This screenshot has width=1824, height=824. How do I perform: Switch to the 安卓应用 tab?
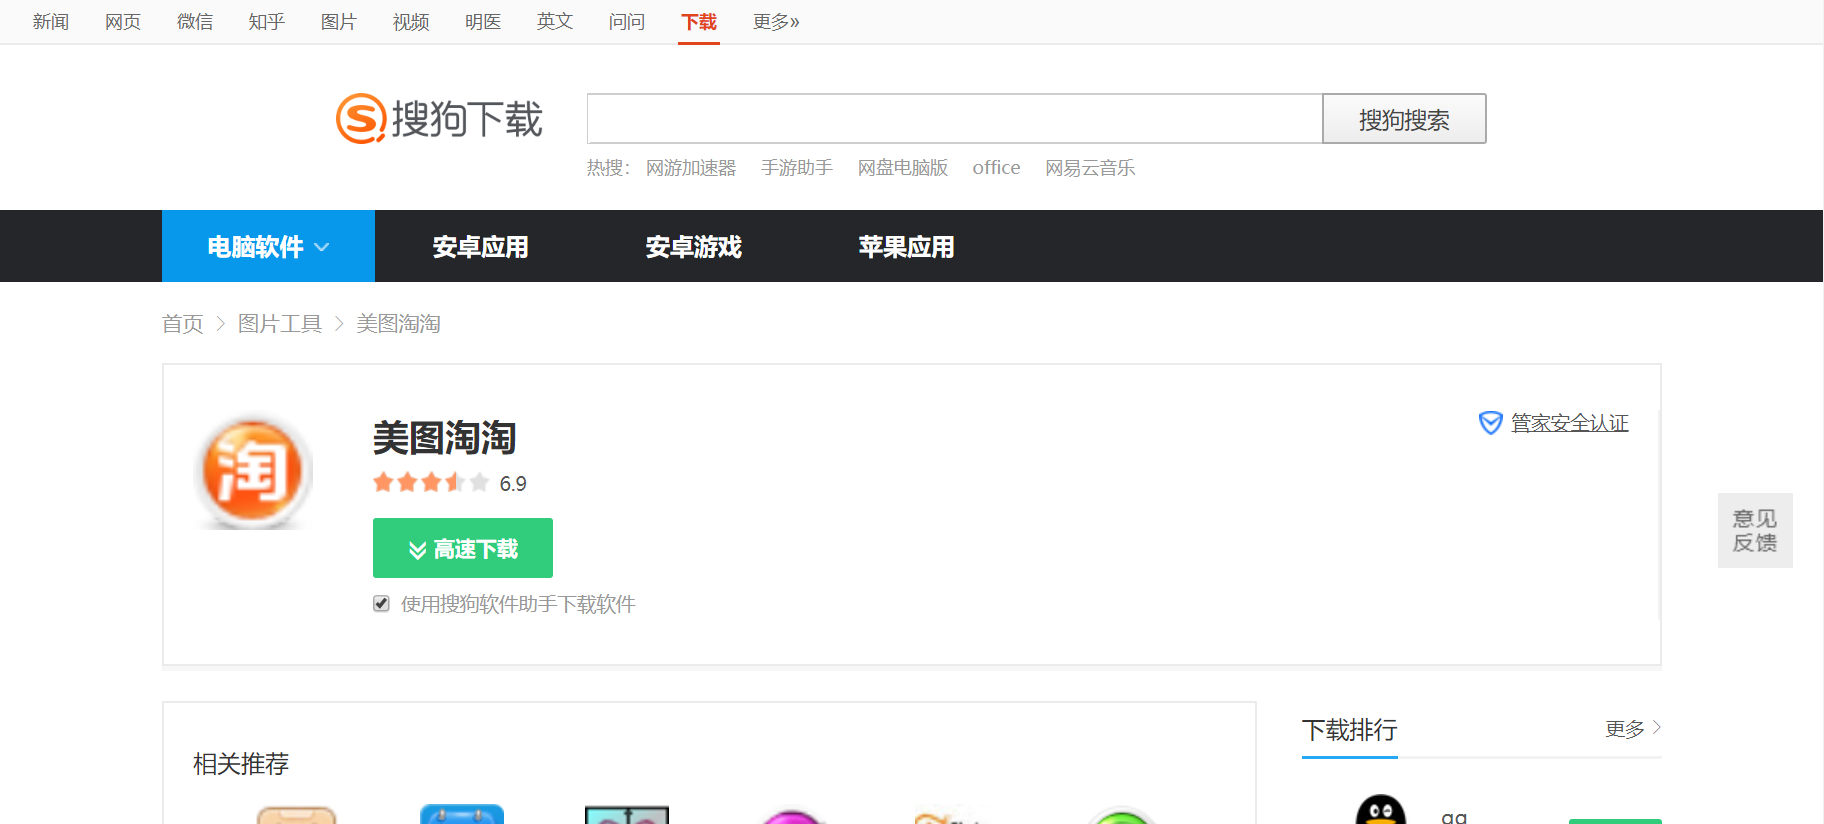click(x=480, y=247)
